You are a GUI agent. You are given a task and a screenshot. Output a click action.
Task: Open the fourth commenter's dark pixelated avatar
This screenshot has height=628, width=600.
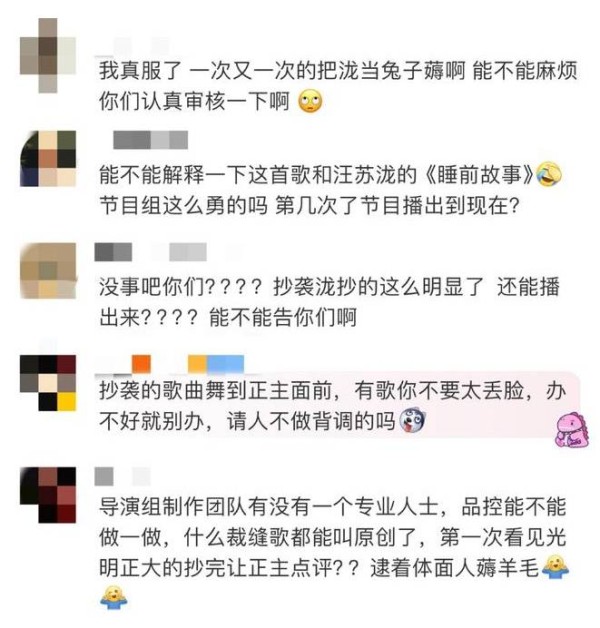[x=48, y=383]
